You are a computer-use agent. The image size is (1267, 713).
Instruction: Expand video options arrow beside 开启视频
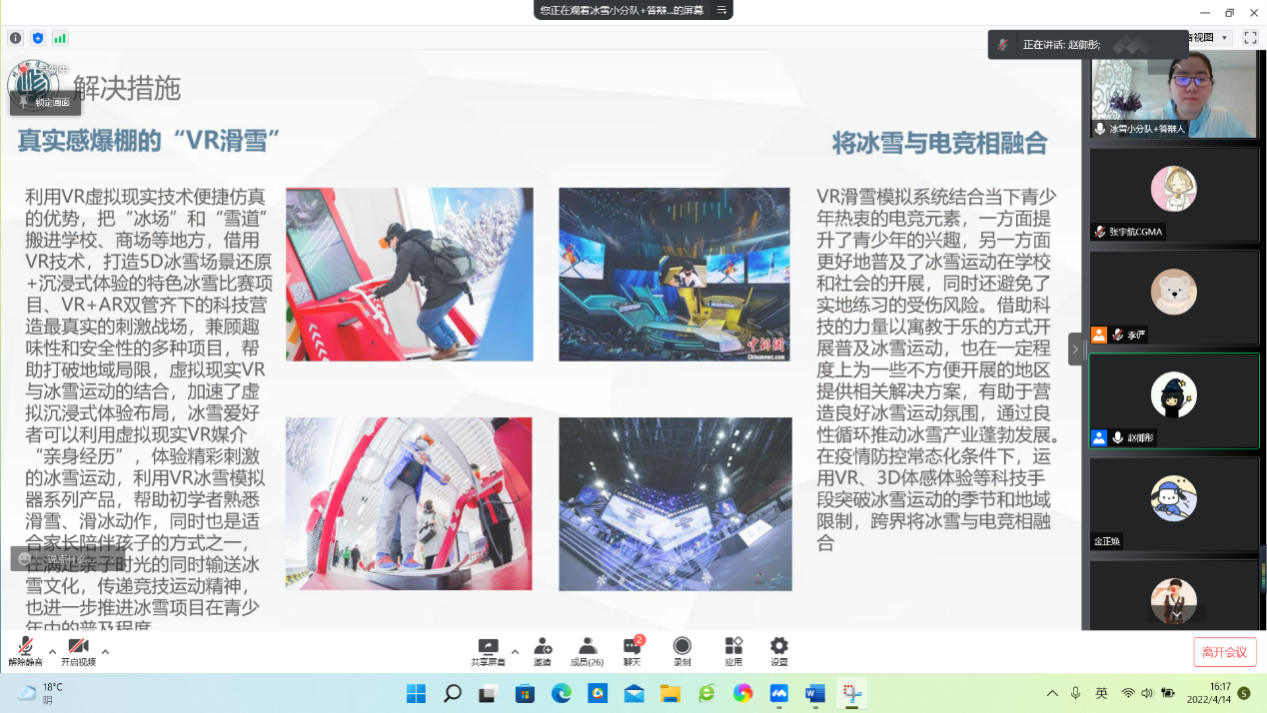click(105, 651)
